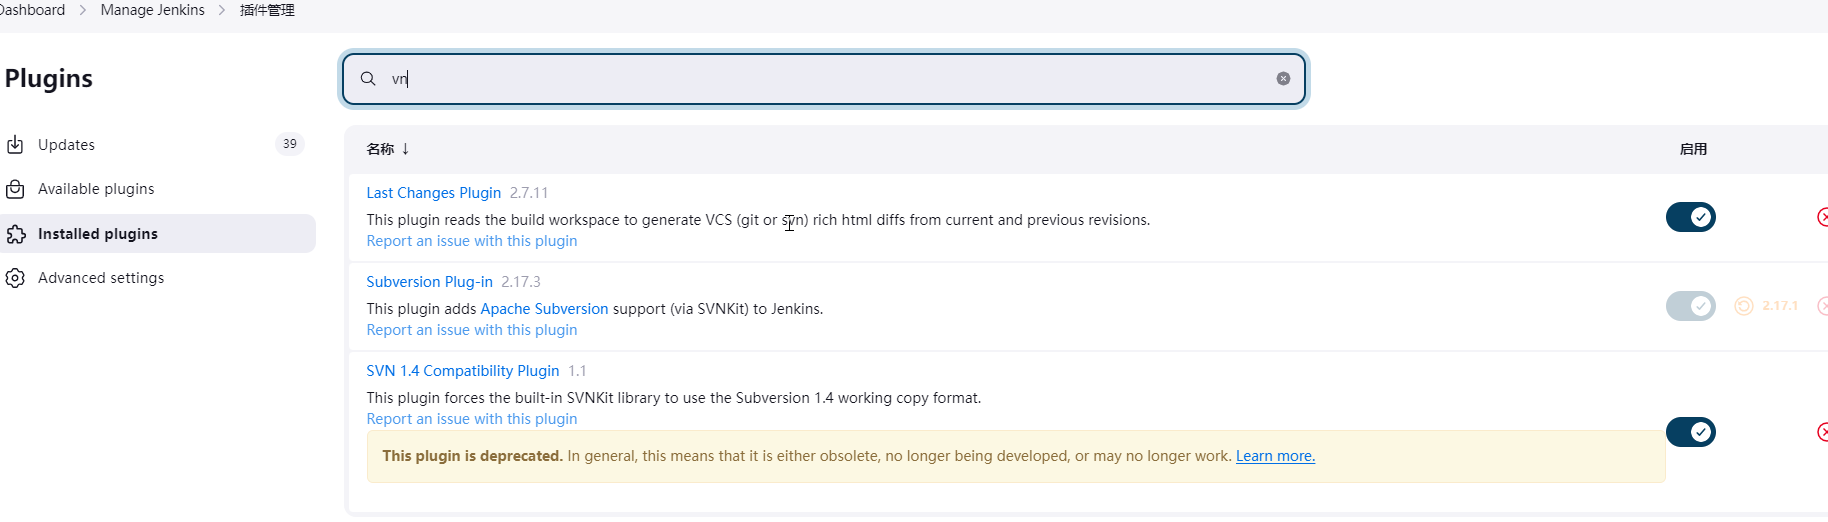The height and width of the screenshot is (522, 1828).
Task: Disable the Last Changes Plugin toggle
Action: pyautogui.click(x=1690, y=217)
